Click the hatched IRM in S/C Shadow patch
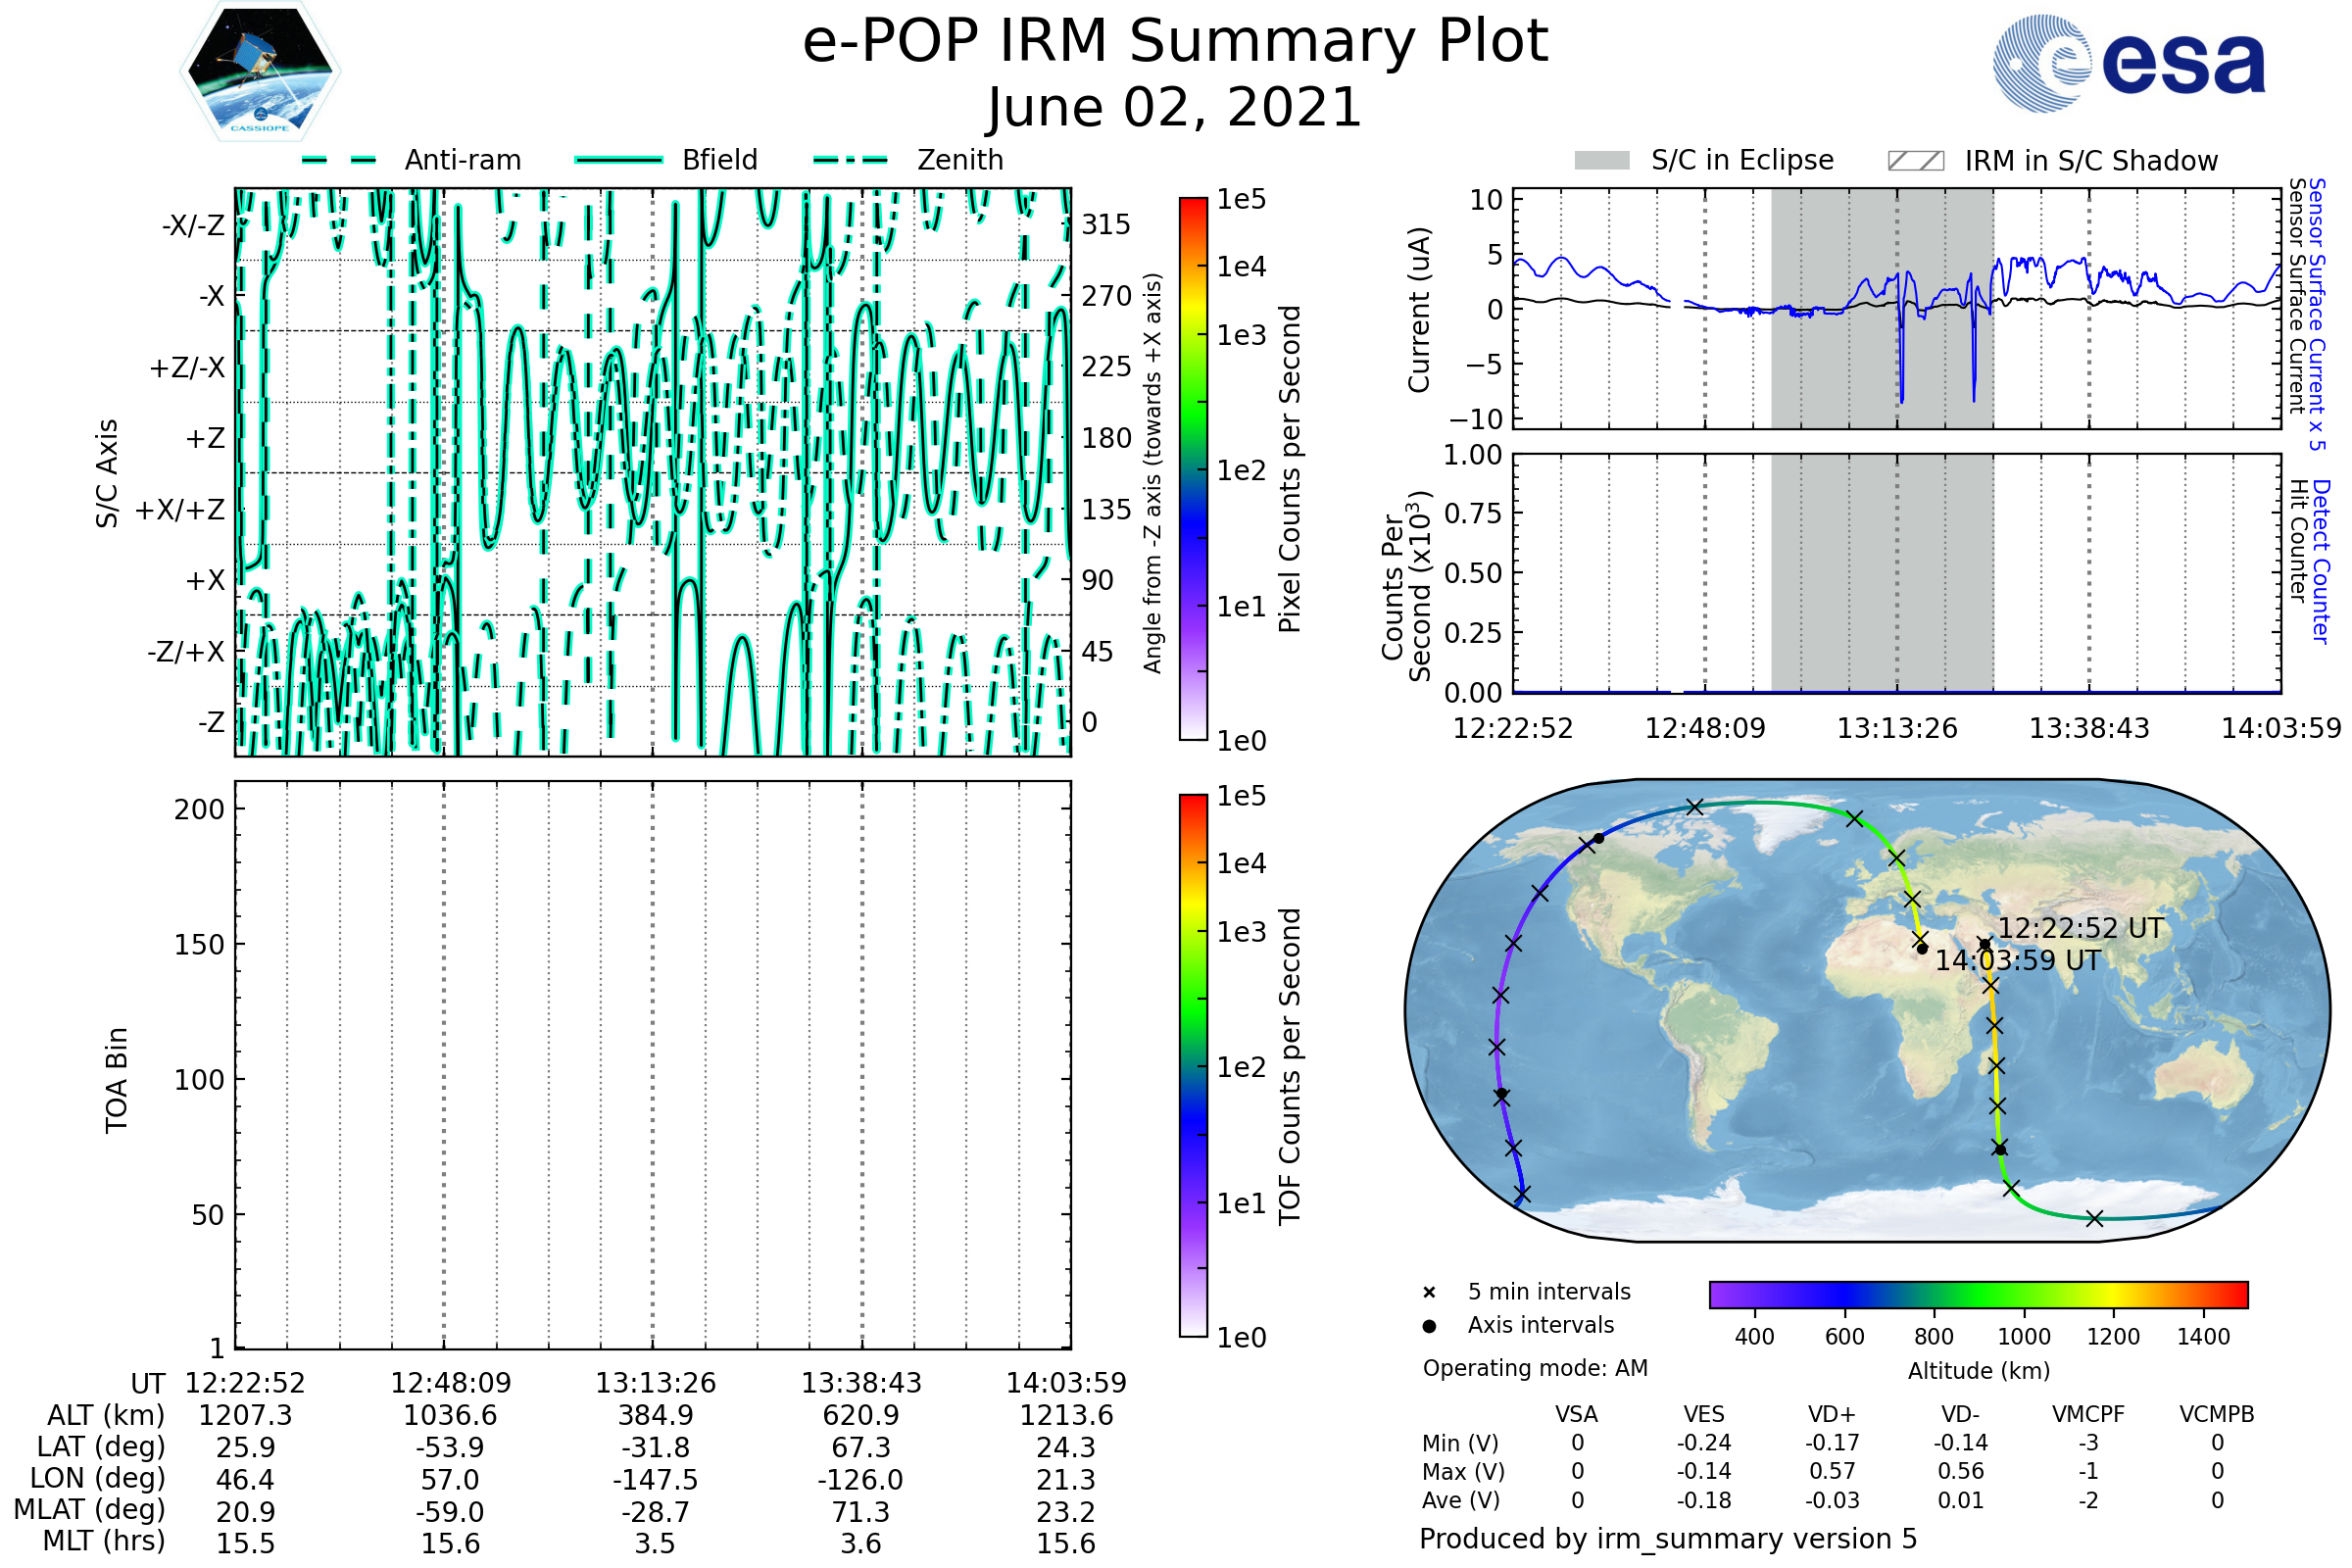 click(1915, 161)
